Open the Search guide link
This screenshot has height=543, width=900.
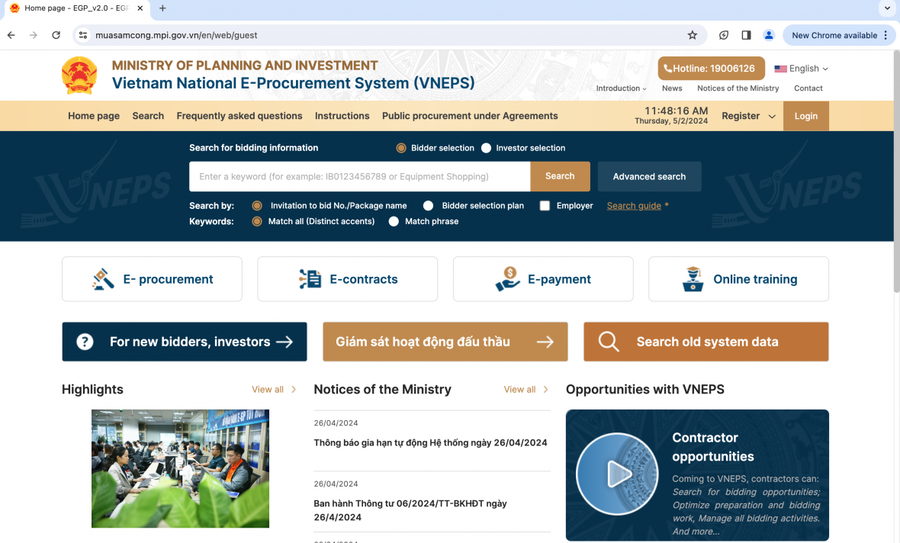634,205
